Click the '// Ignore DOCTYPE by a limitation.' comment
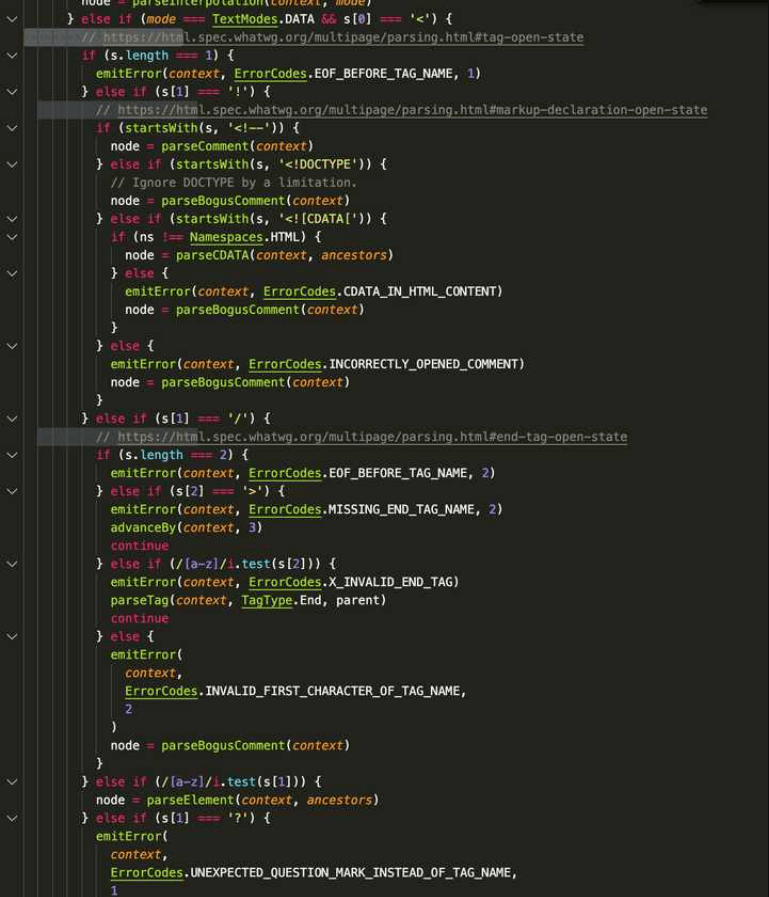Image resolution: width=769 pixels, height=897 pixels. coord(233,183)
